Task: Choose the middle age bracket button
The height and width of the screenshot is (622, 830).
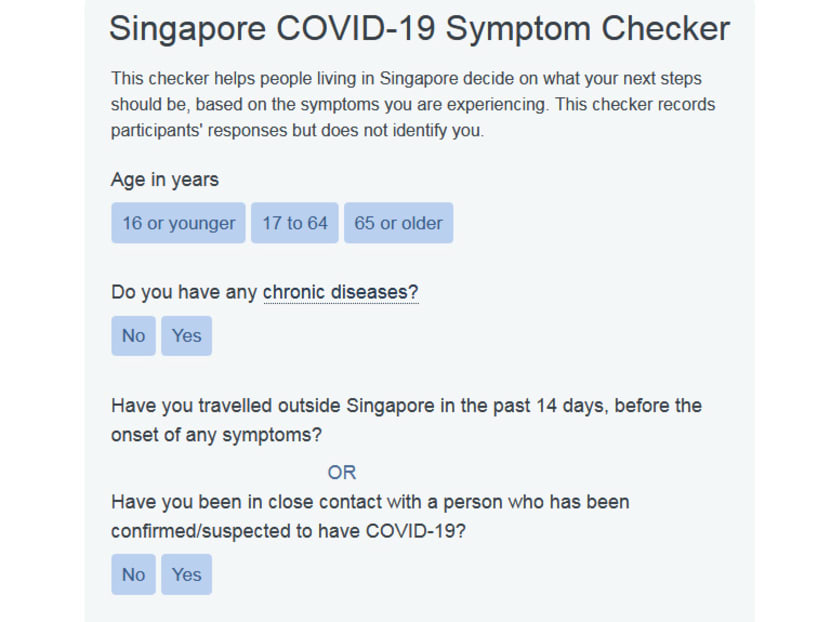Action: coord(294,222)
